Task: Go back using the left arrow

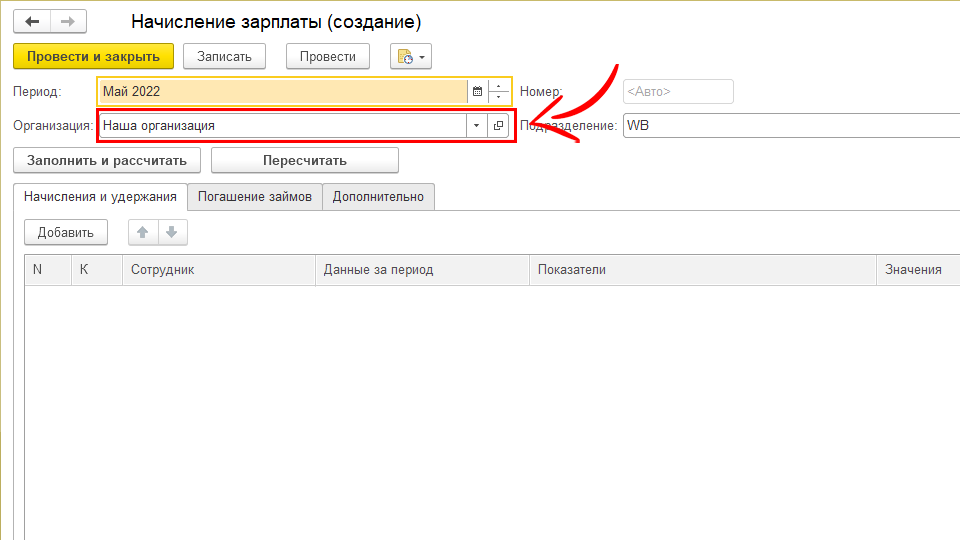Action: 32,21
